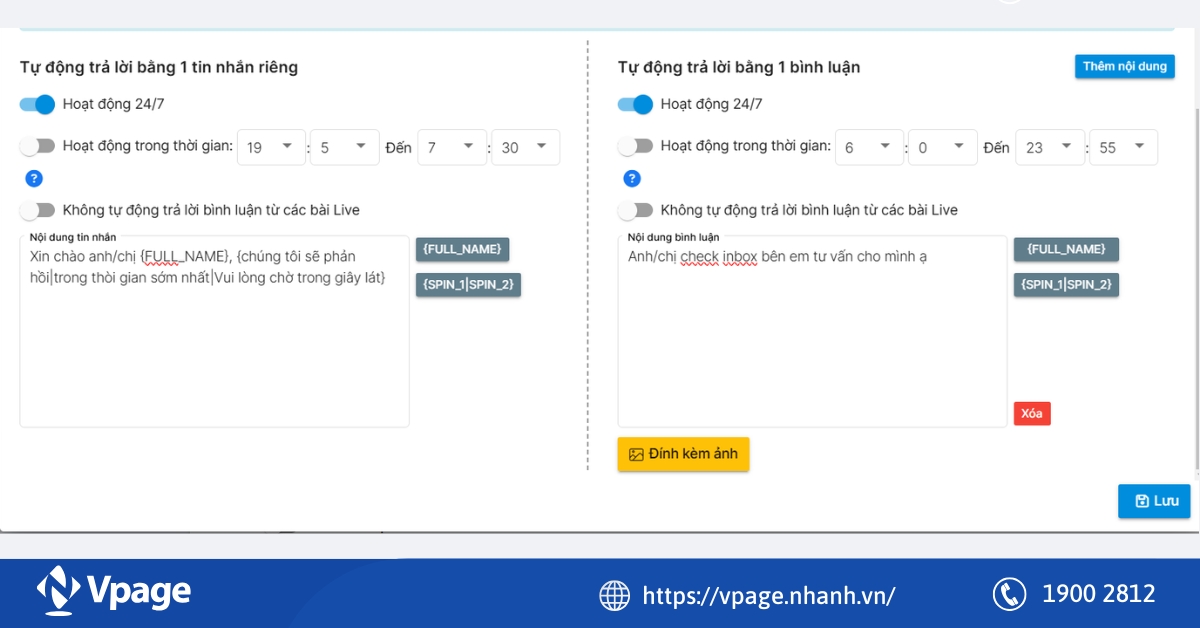Click the red 'Xóa' delete button
The width and height of the screenshot is (1200, 628).
tap(1032, 414)
